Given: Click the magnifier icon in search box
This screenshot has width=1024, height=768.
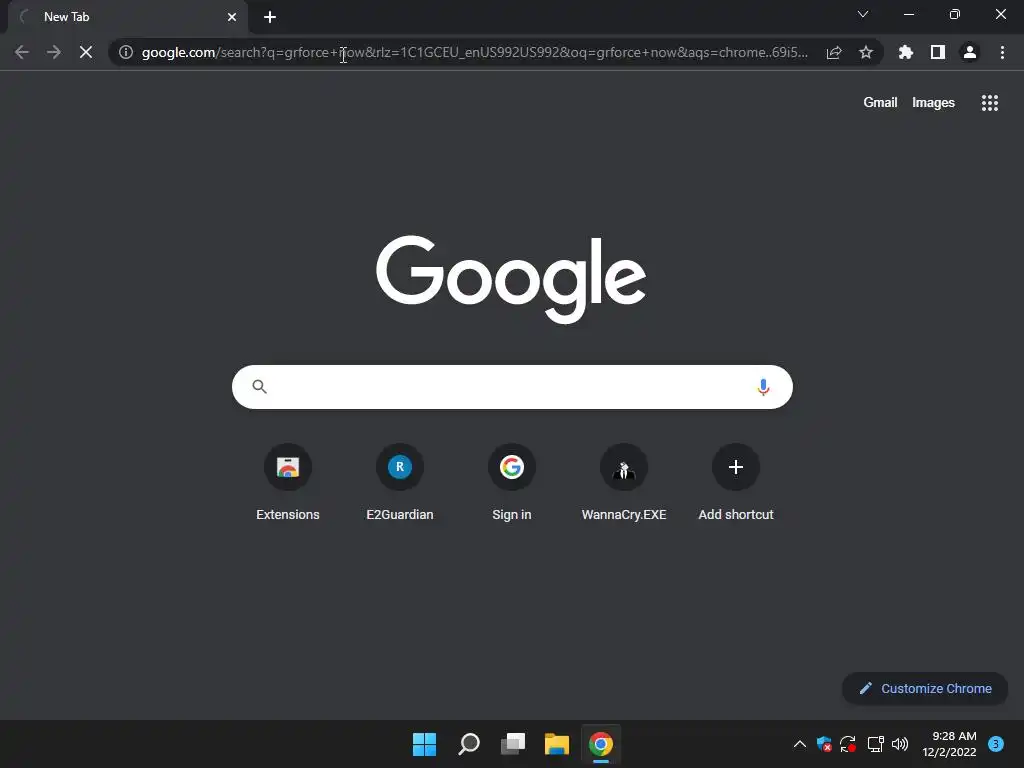Looking at the screenshot, I should (259, 387).
